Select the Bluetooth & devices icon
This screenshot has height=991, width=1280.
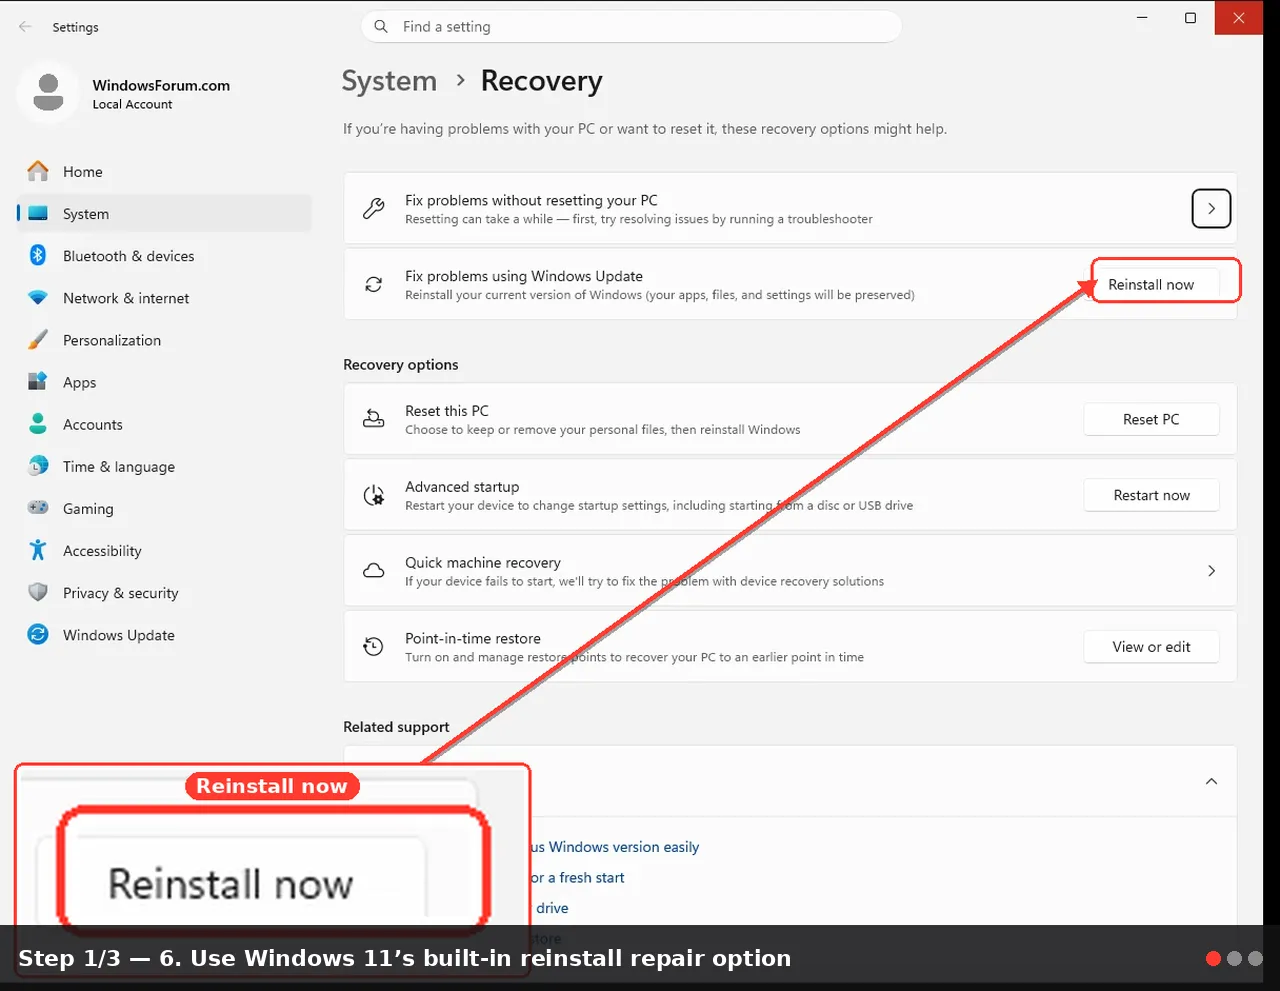38,256
